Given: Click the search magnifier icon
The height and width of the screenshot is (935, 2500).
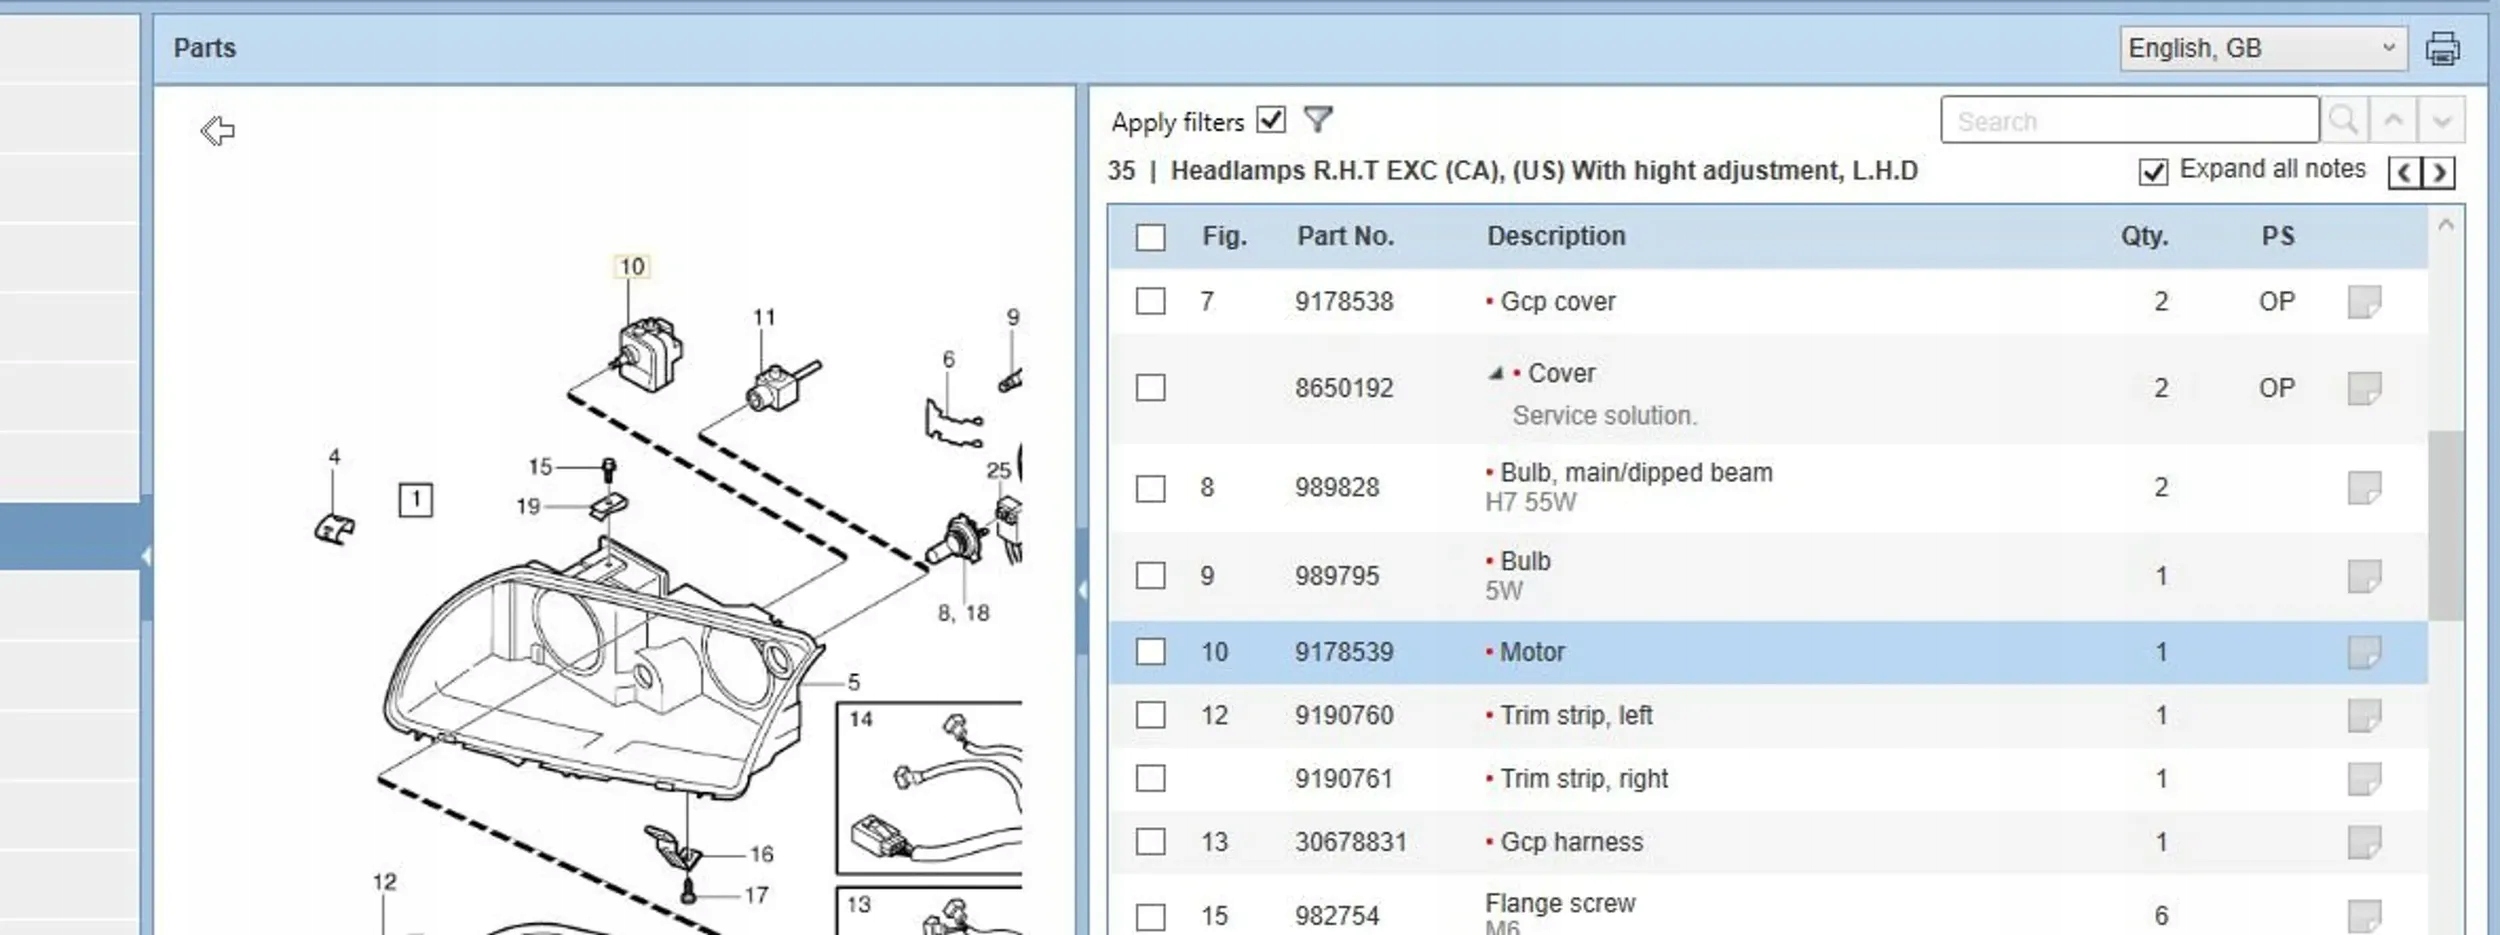Looking at the screenshot, I should (x=2344, y=121).
